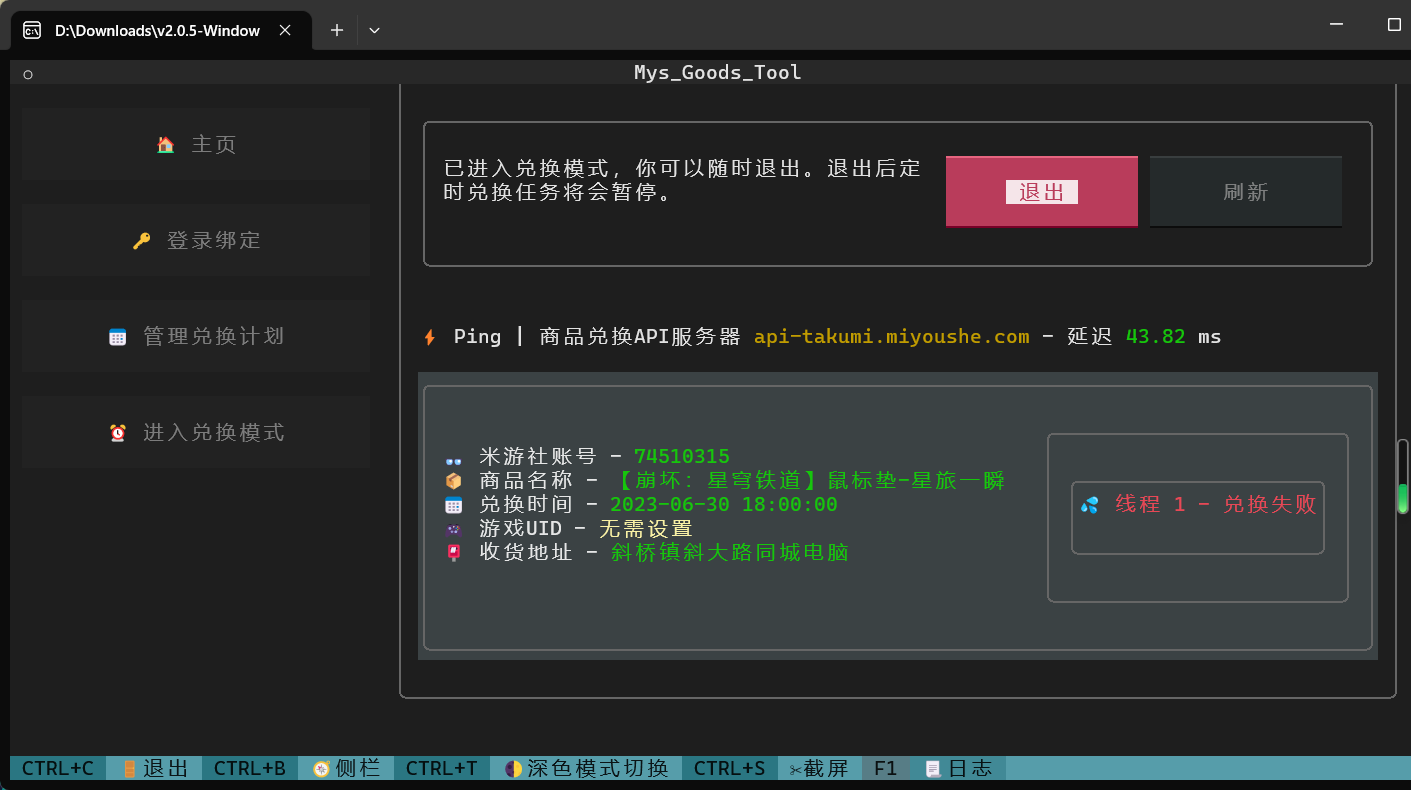Click the calendar icon beside 兑换时间
Image resolution: width=1411 pixels, height=790 pixels.
tap(453, 504)
